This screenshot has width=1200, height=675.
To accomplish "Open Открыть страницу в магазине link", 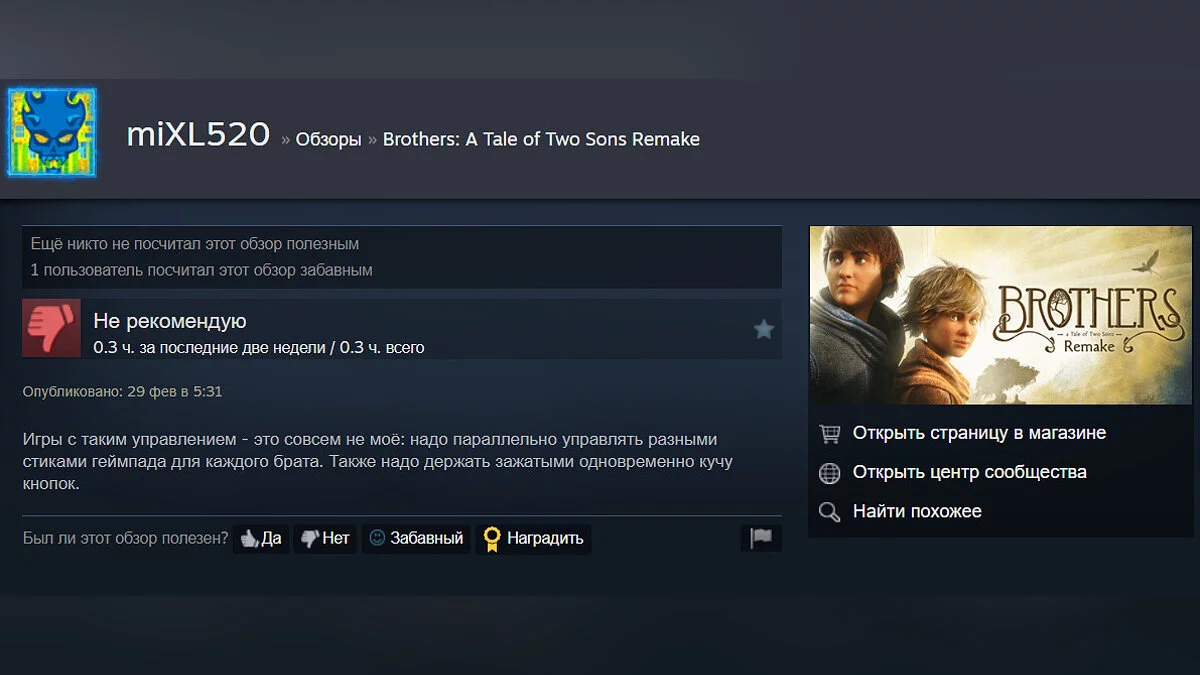I will (979, 433).
